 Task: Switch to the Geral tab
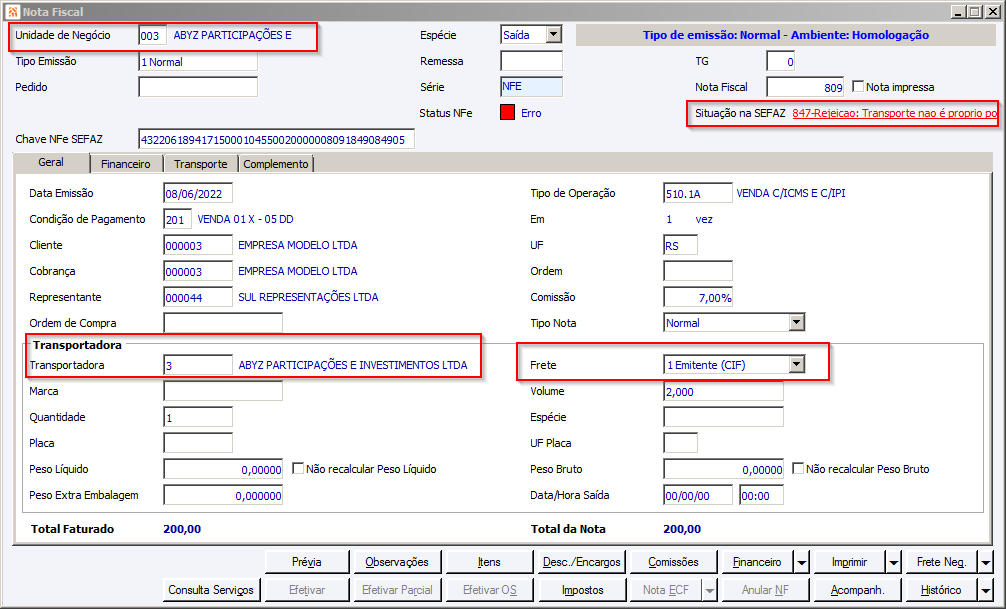tap(51, 162)
